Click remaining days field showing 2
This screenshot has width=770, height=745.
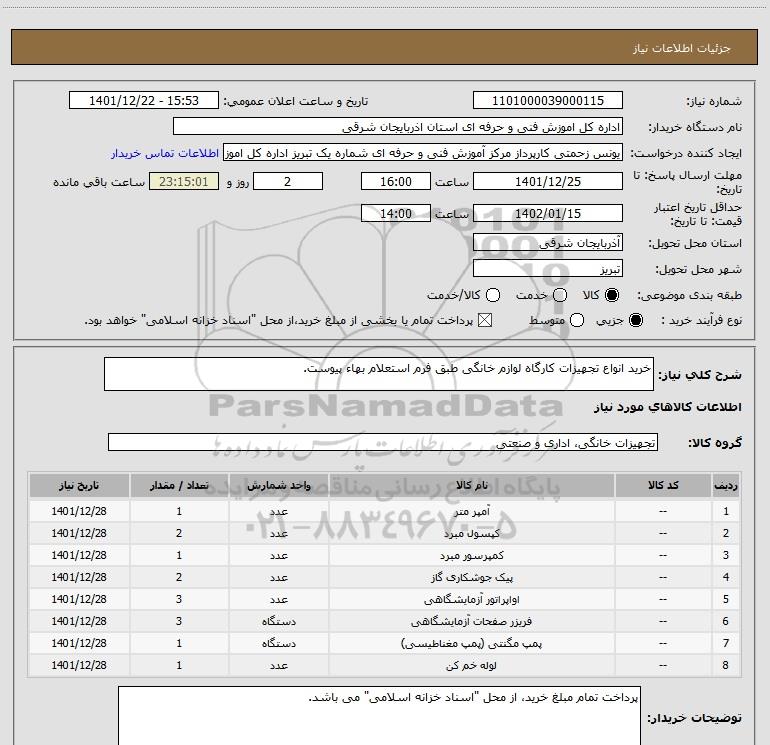[x=288, y=182]
